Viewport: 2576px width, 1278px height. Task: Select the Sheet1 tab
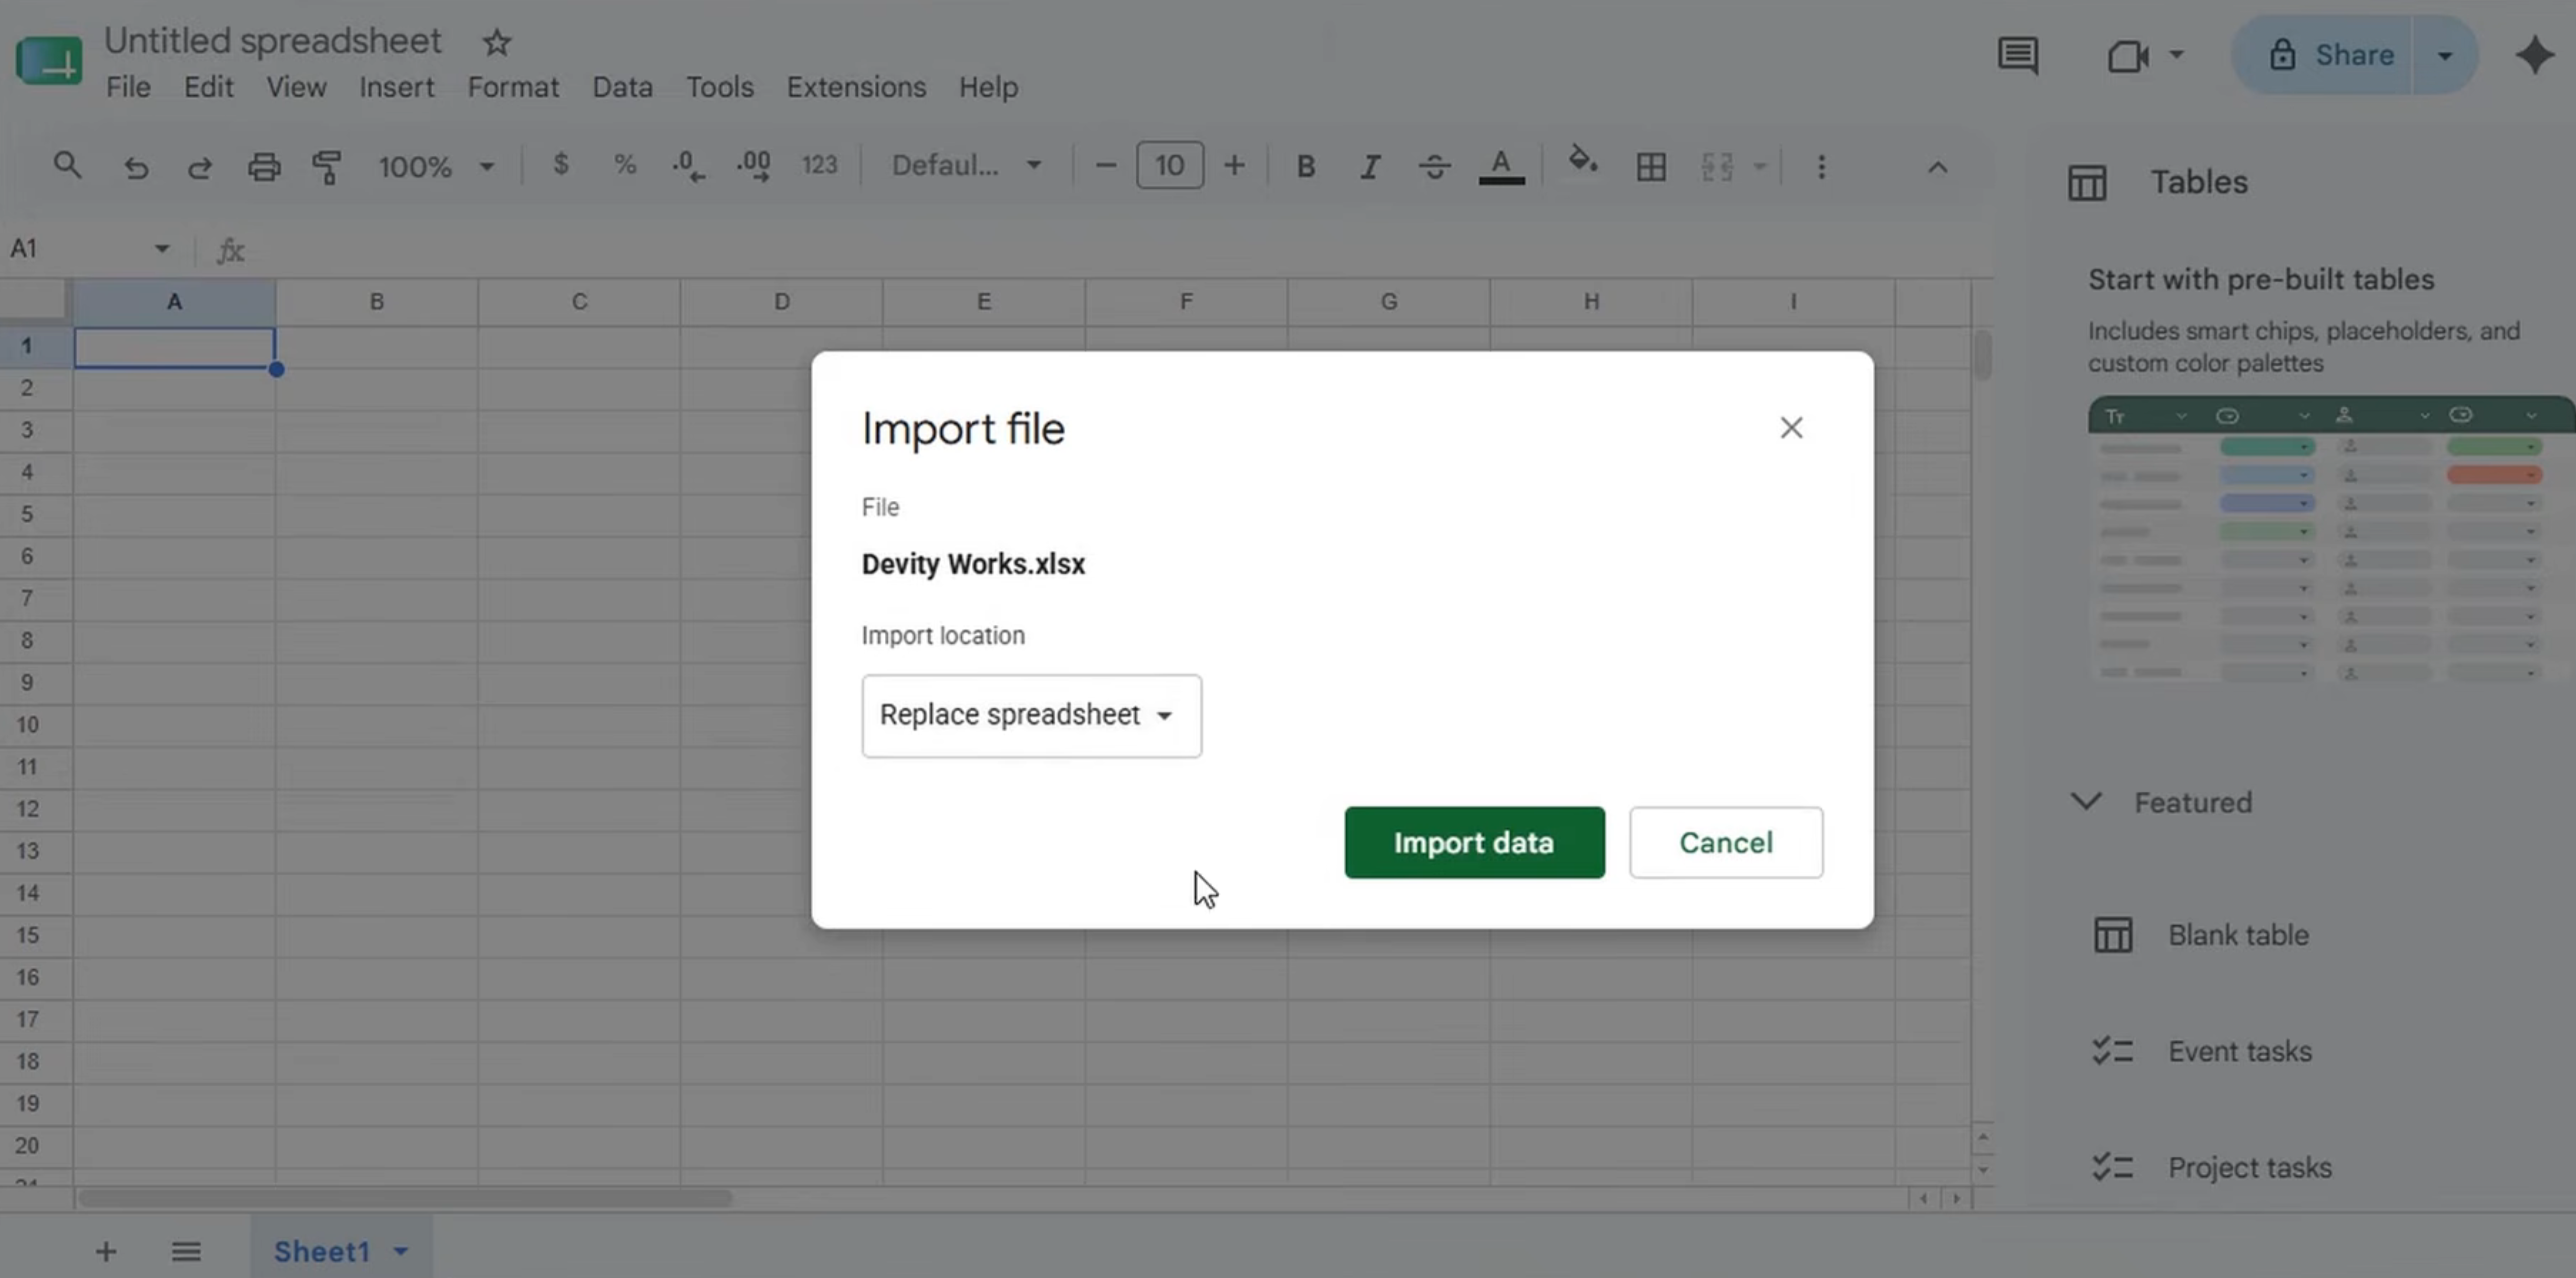[x=322, y=1251]
